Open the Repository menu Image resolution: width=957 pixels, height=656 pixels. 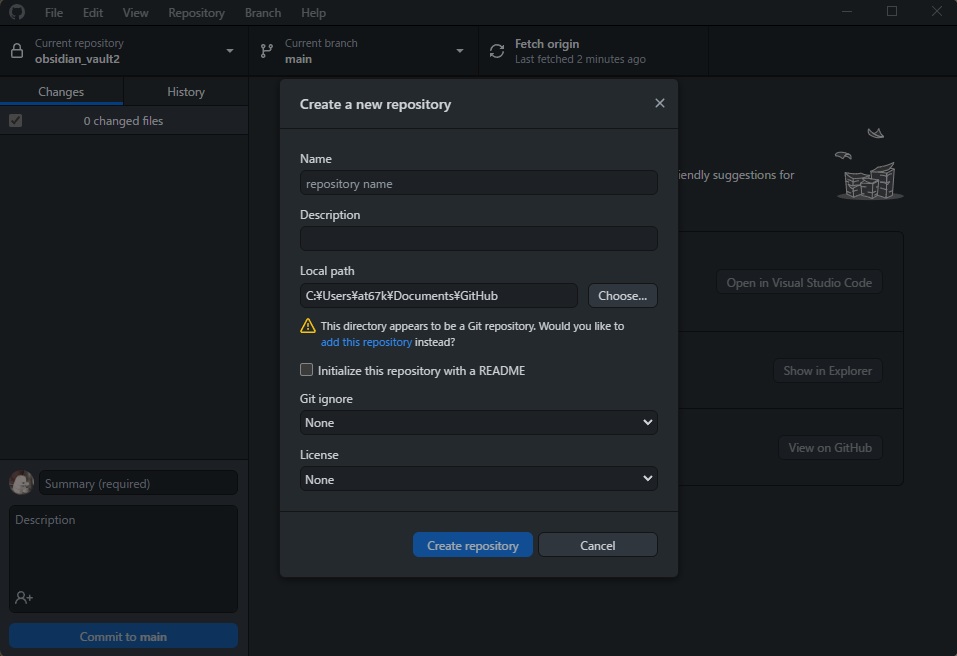point(196,12)
